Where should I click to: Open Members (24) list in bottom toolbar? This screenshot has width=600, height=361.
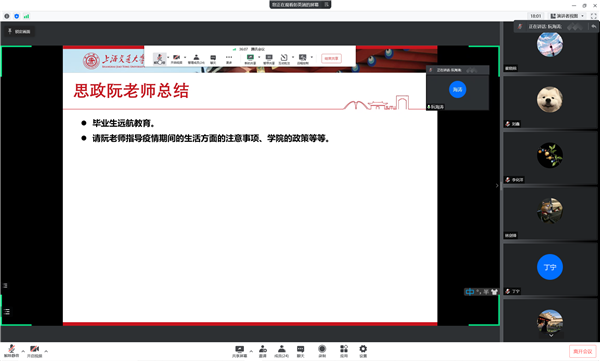click(x=282, y=351)
